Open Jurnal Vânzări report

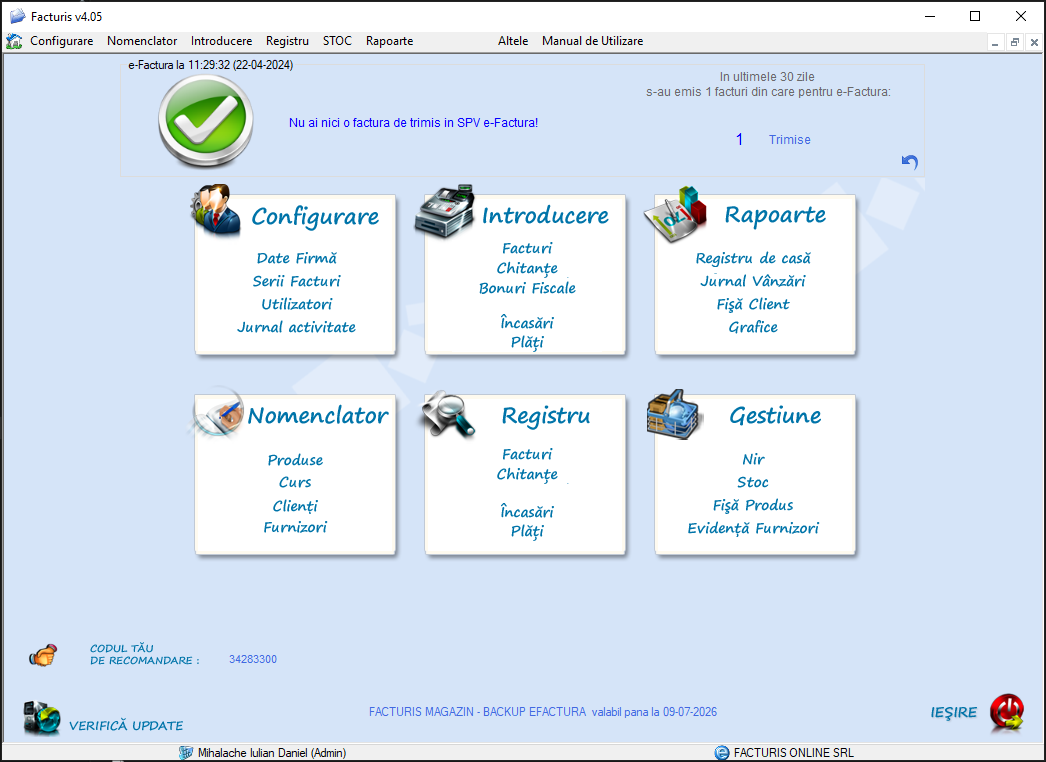(x=752, y=281)
